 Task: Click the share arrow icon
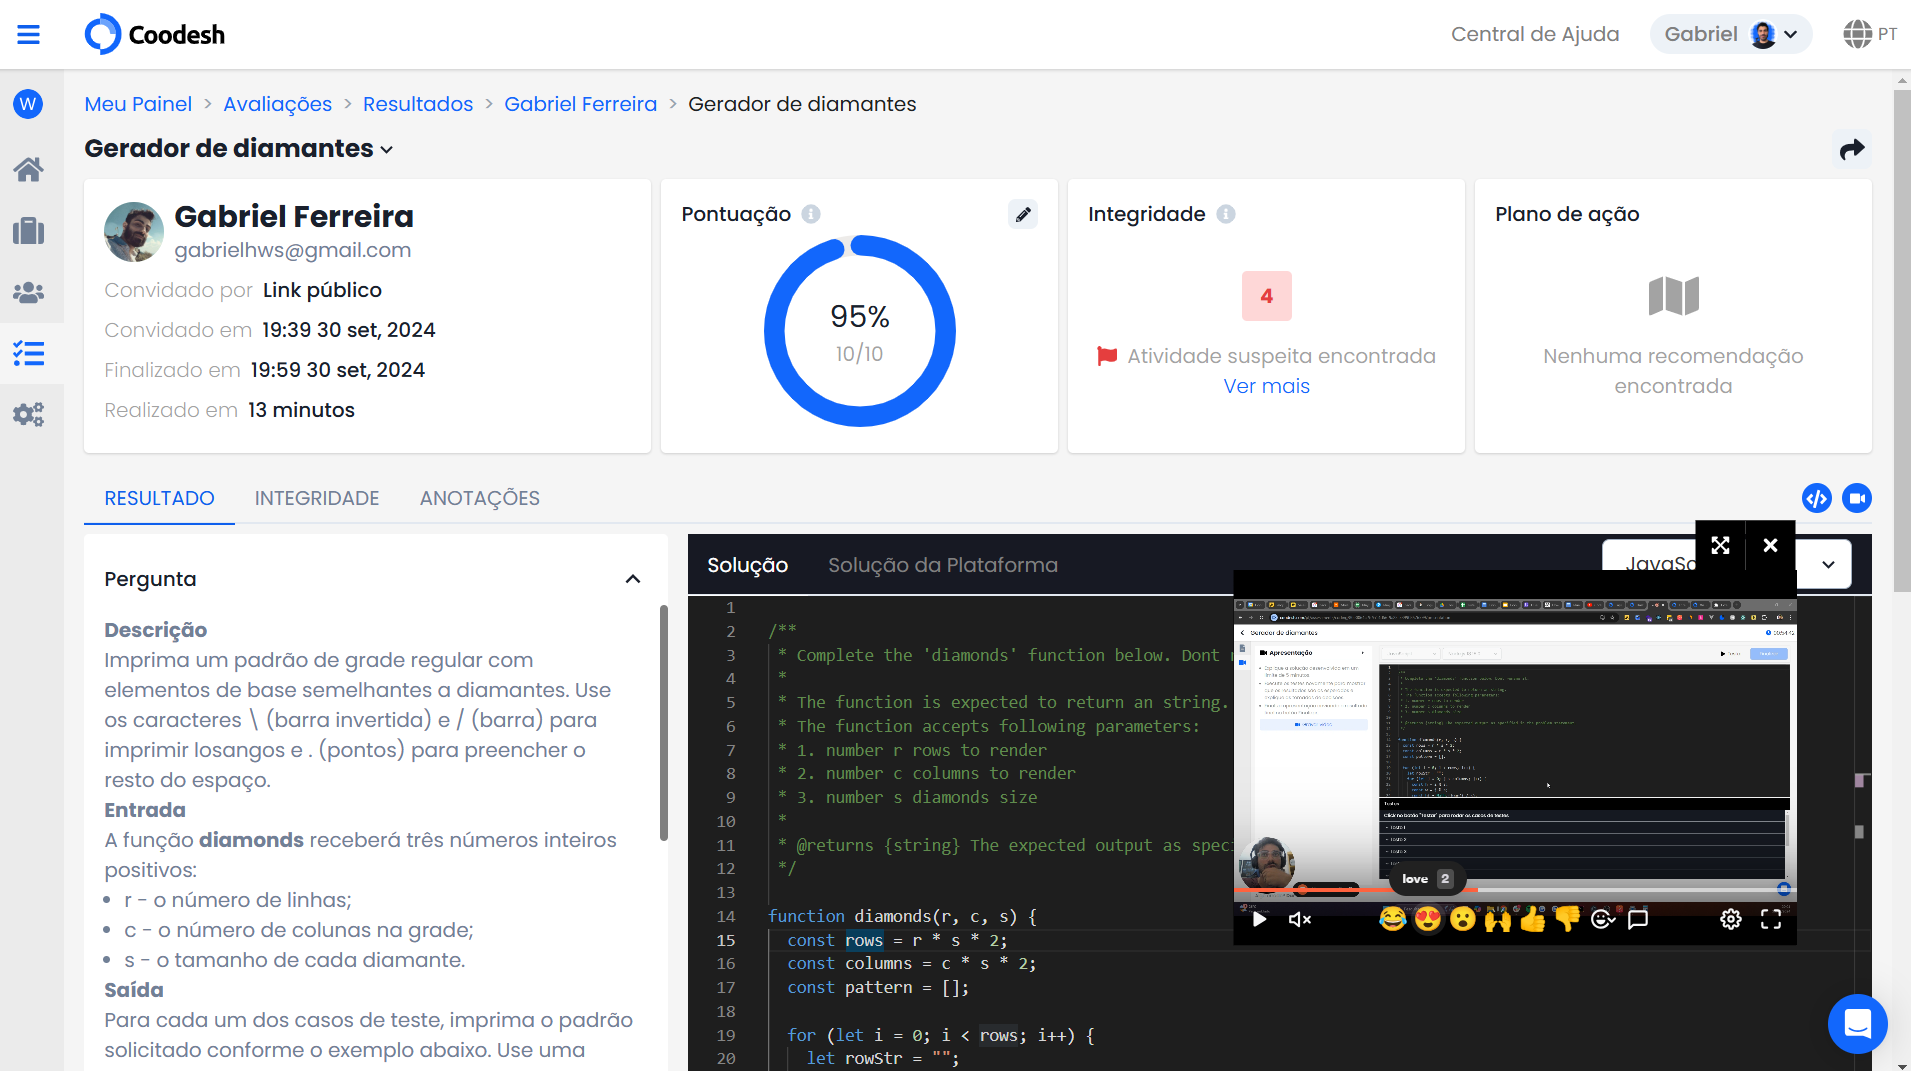1852,149
